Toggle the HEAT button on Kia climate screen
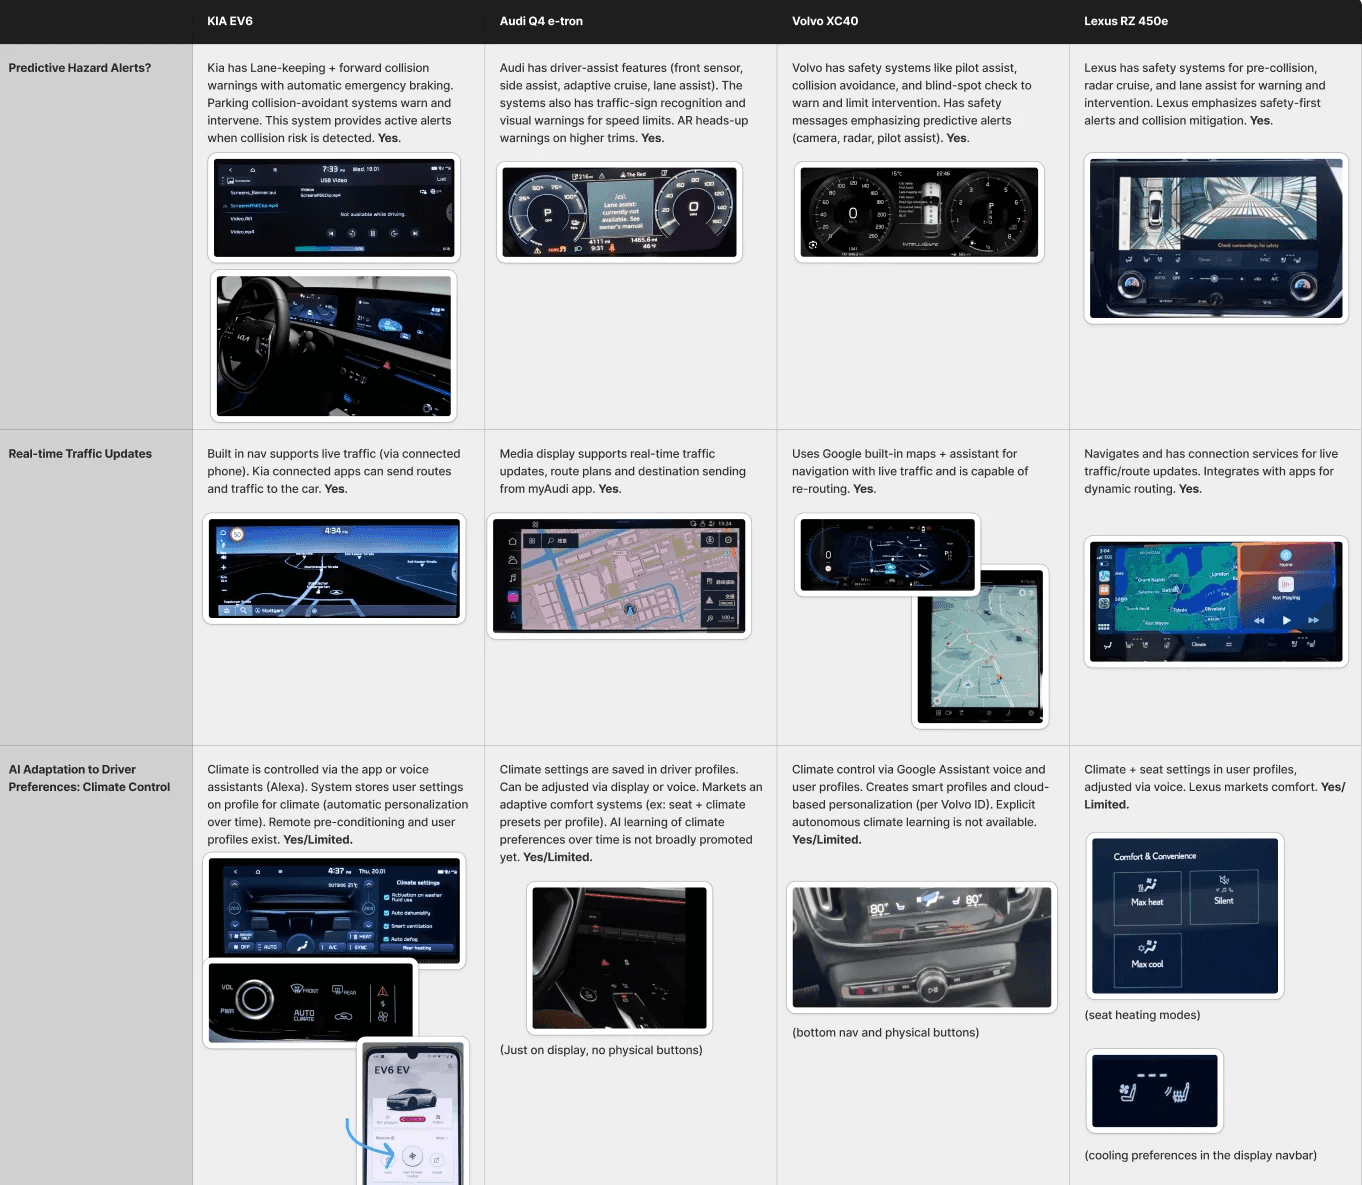1362x1185 pixels. pyautogui.click(x=360, y=936)
